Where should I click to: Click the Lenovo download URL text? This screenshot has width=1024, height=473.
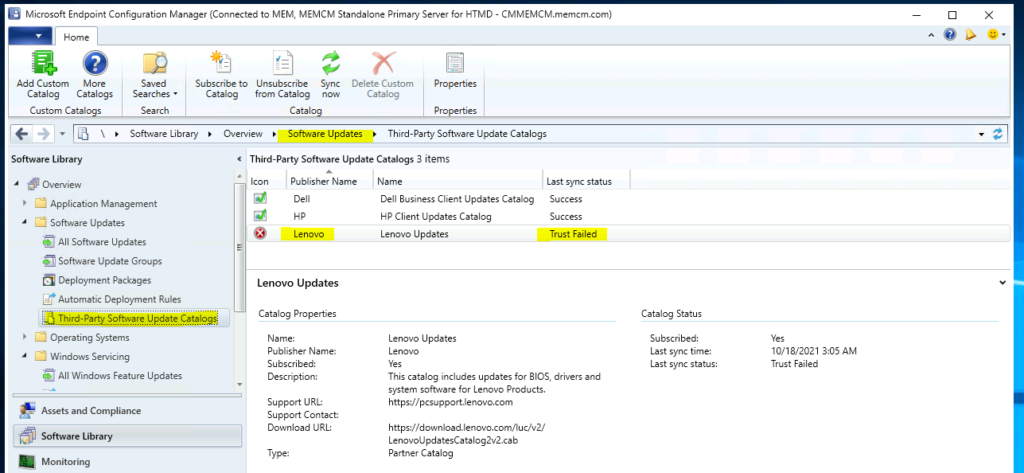click(467, 434)
